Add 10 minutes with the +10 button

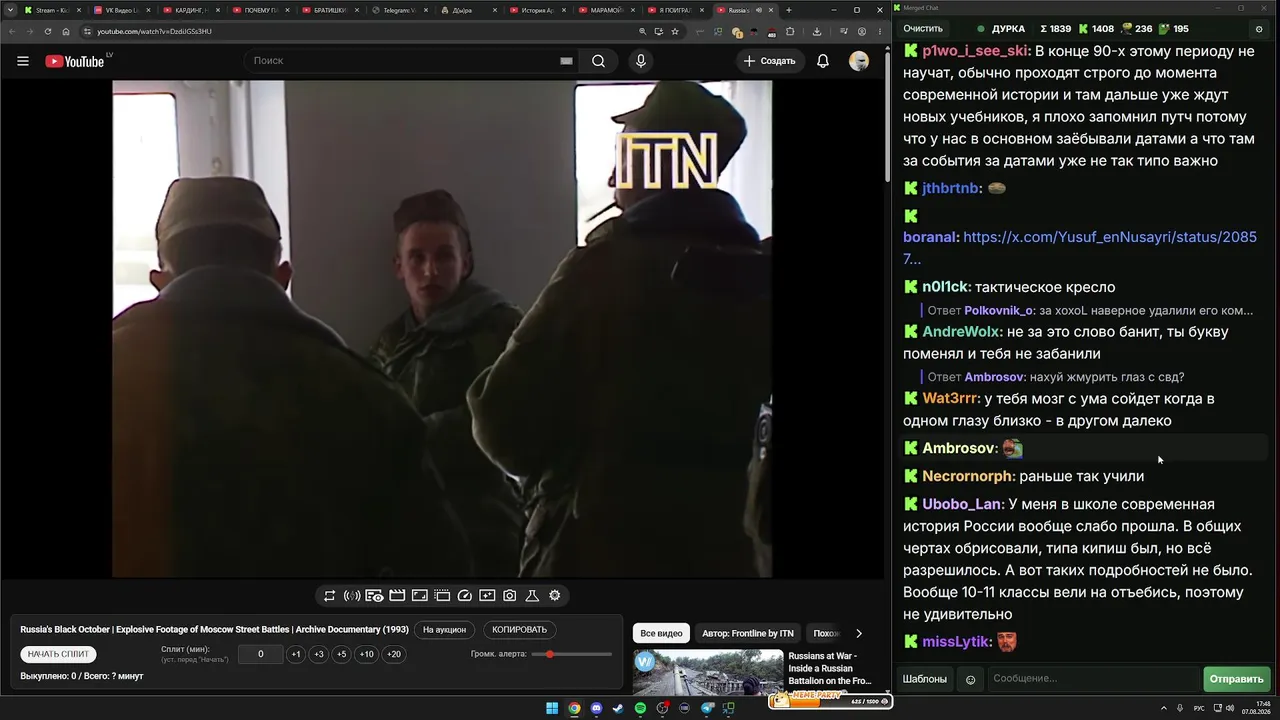tap(367, 654)
